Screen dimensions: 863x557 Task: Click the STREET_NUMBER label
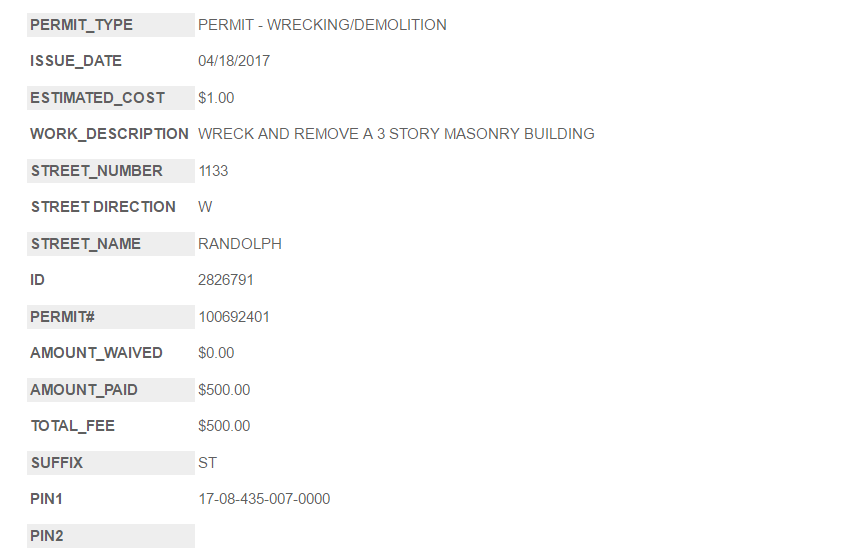[x=96, y=171]
